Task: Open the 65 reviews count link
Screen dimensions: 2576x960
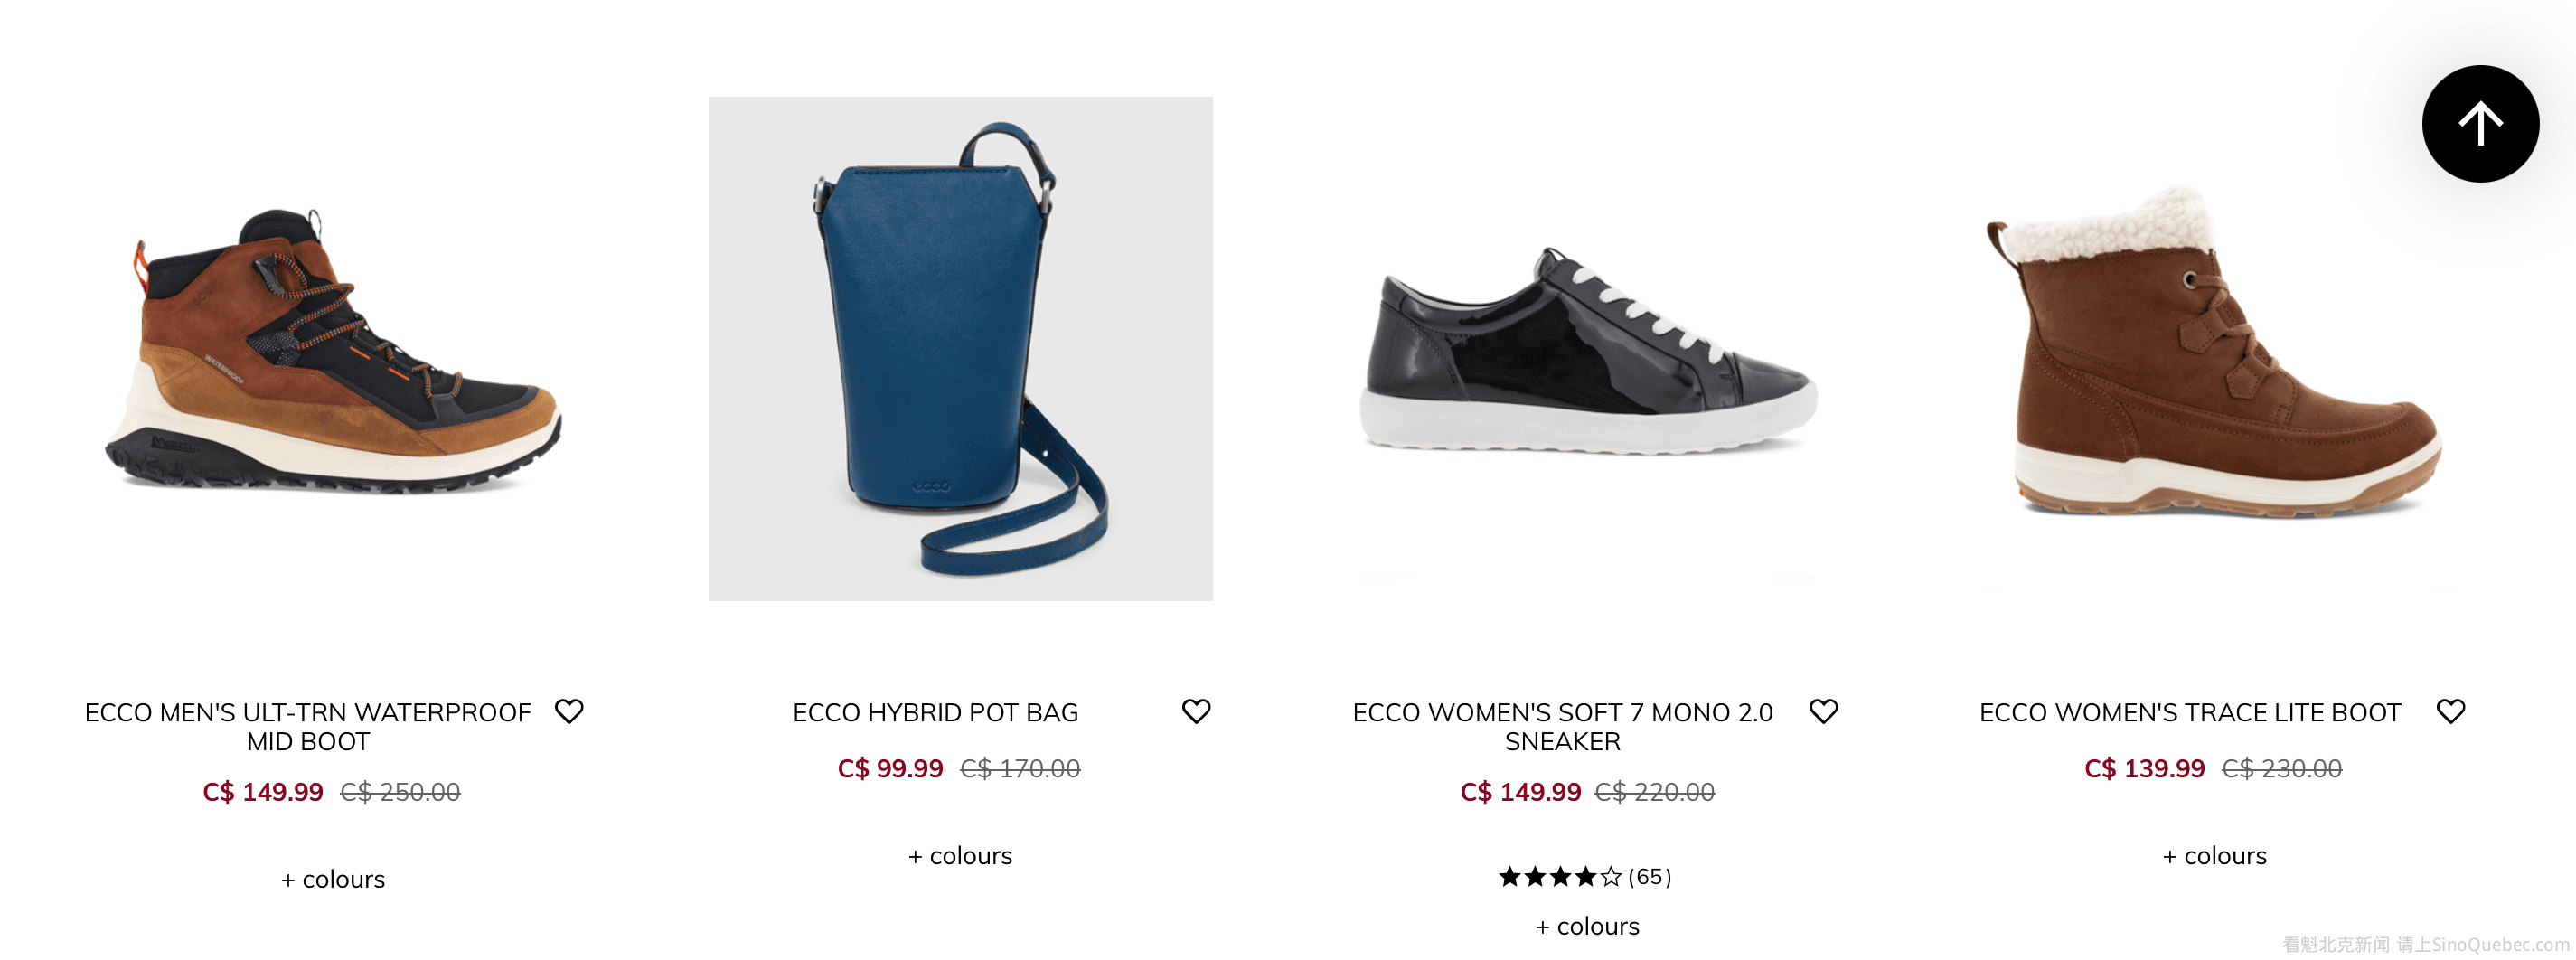Action: click(x=1649, y=877)
